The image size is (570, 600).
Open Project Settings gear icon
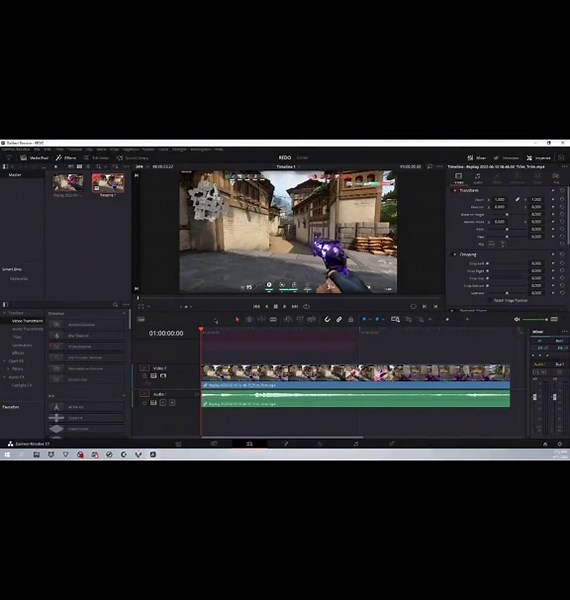(560, 444)
